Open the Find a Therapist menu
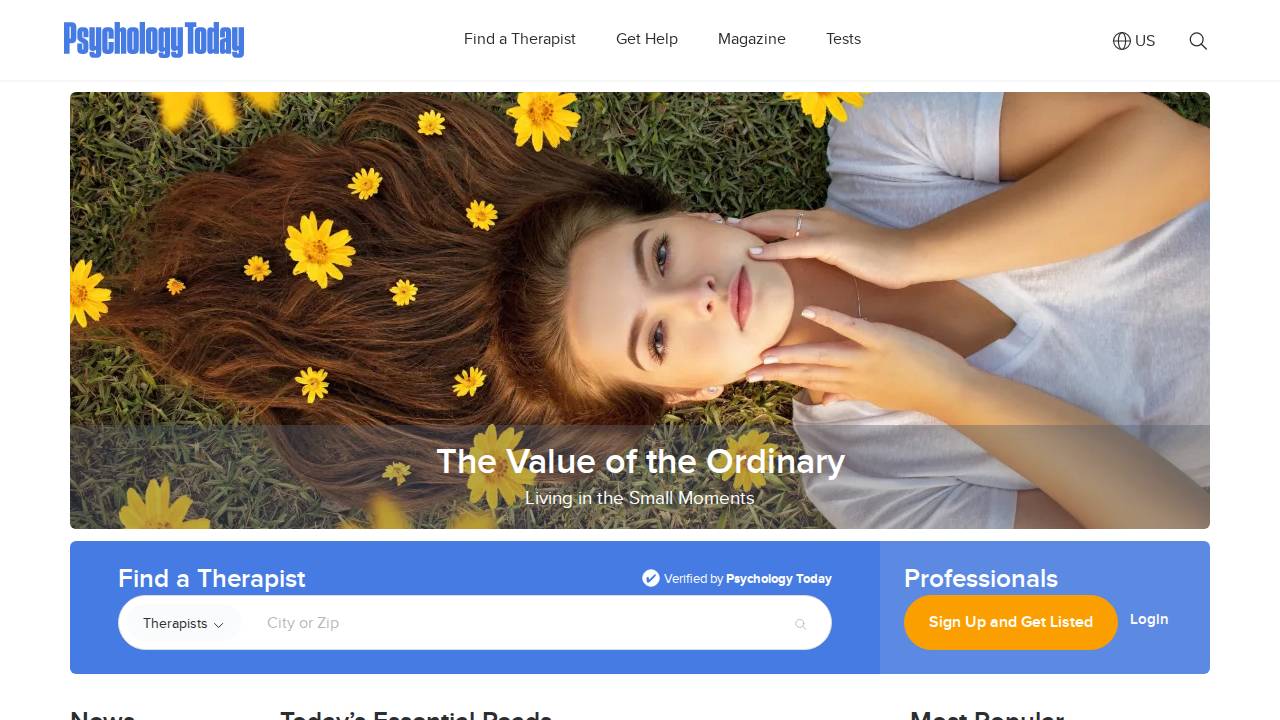The height and width of the screenshot is (720, 1280). point(520,39)
